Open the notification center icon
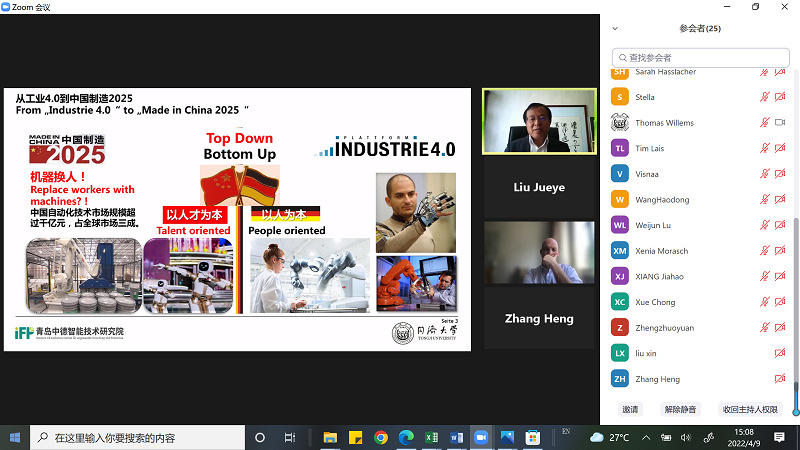The image size is (800, 450). 779,438
